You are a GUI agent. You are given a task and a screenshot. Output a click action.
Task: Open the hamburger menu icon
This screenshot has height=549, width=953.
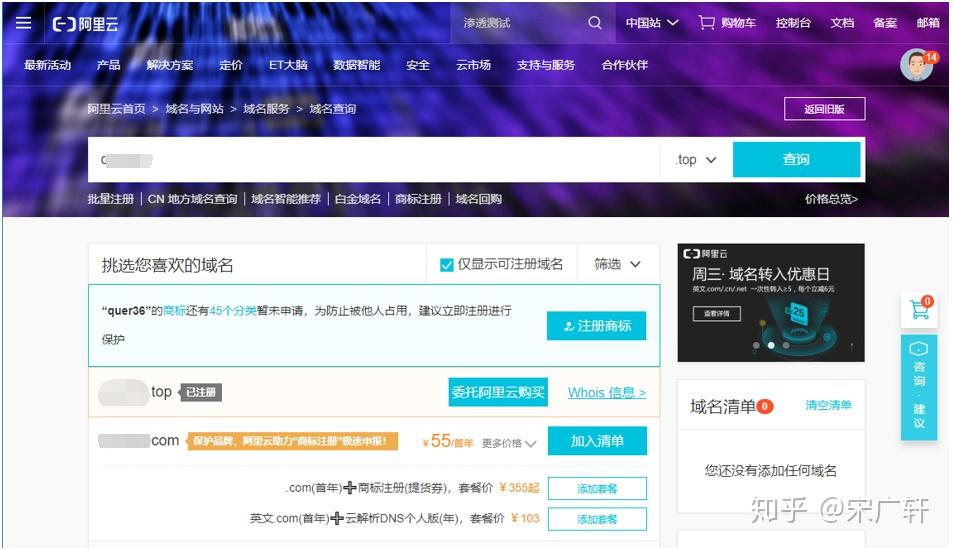click(x=23, y=23)
